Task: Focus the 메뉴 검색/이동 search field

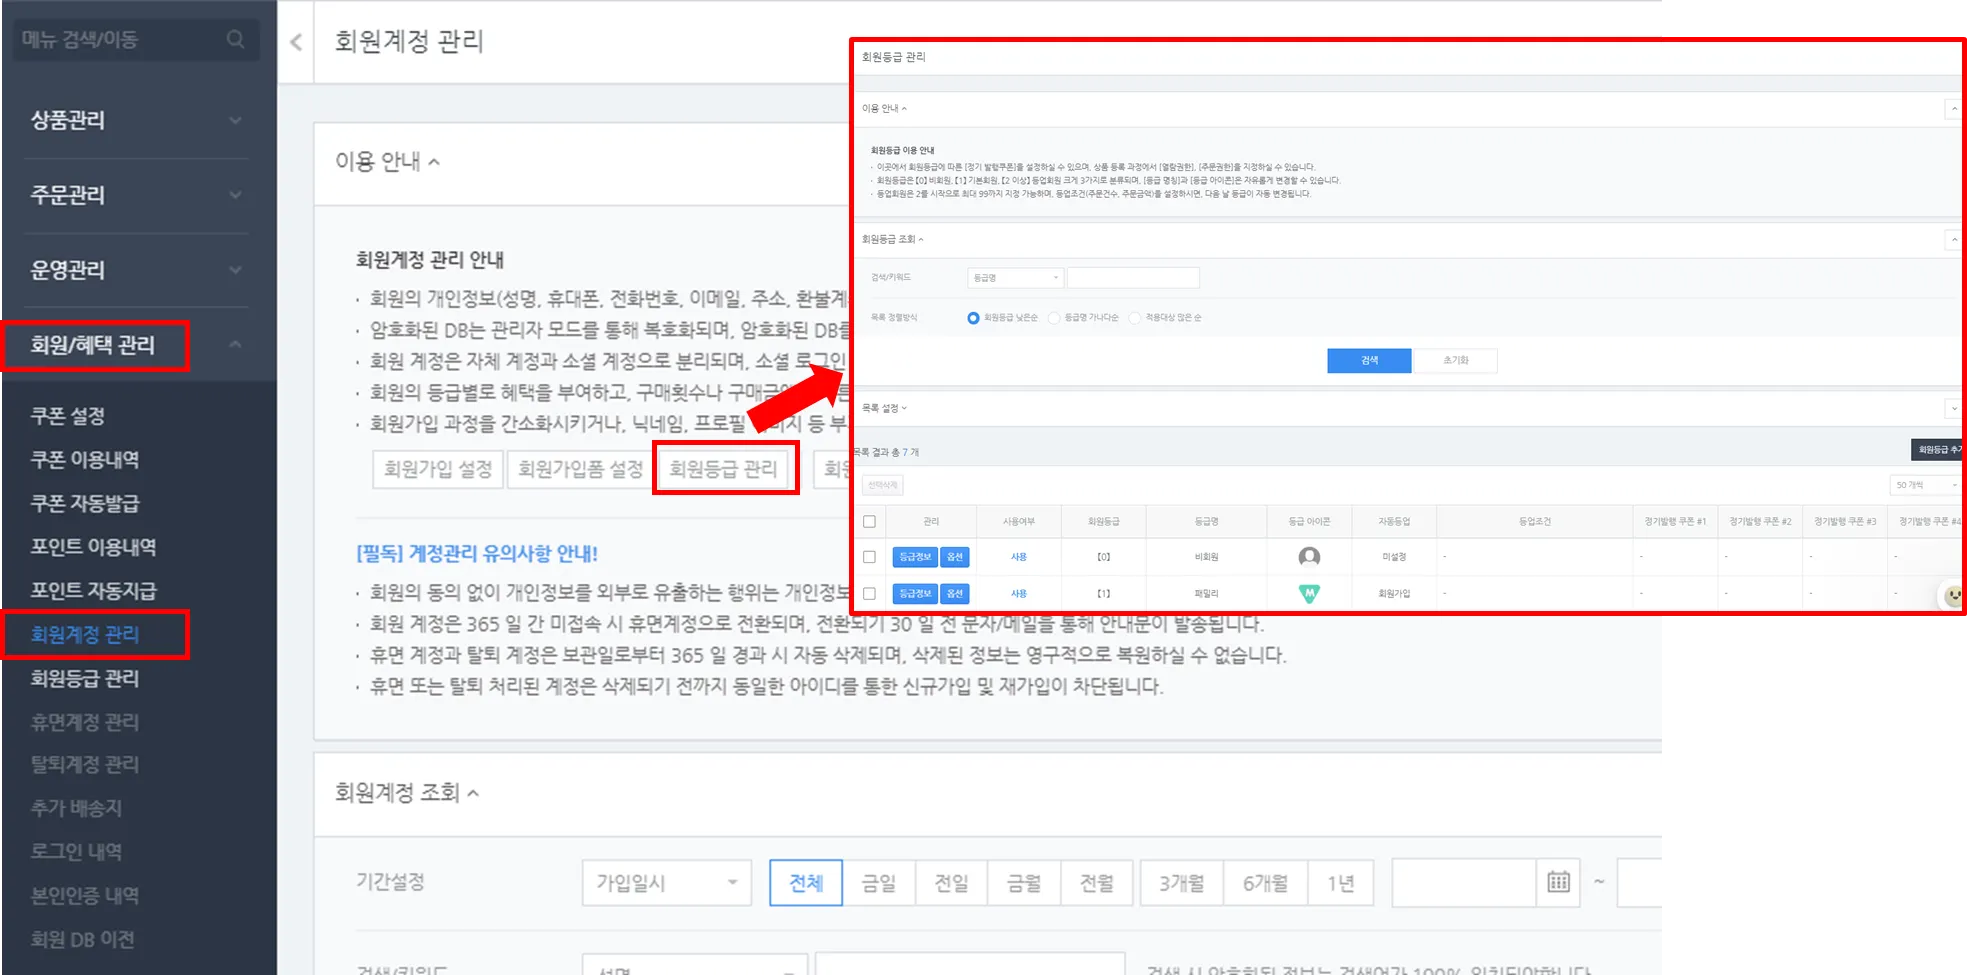Action: pyautogui.click(x=136, y=40)
